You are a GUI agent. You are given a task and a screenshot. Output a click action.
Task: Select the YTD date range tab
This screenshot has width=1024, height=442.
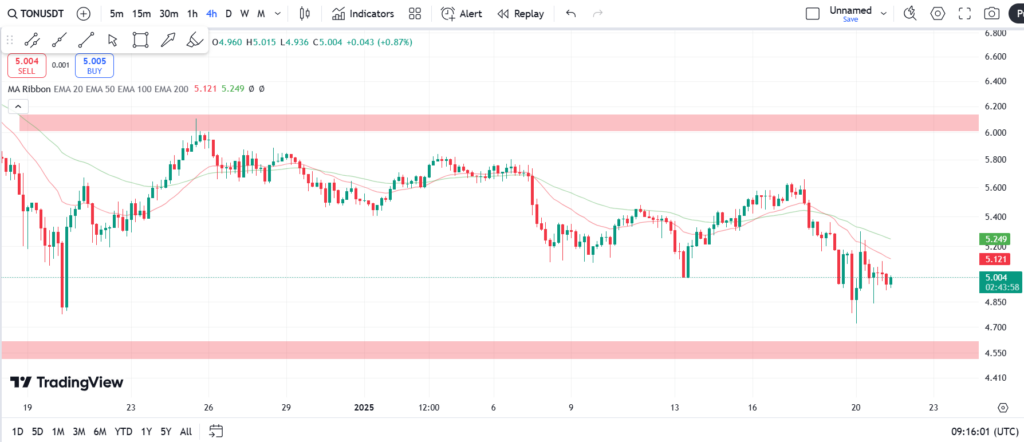[124, 431]
